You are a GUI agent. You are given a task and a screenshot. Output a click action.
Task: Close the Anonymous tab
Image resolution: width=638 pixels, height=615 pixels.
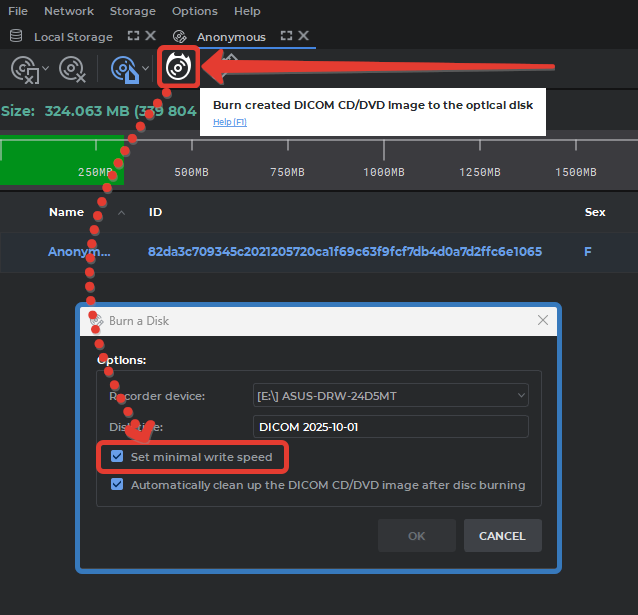coord(304,36)
